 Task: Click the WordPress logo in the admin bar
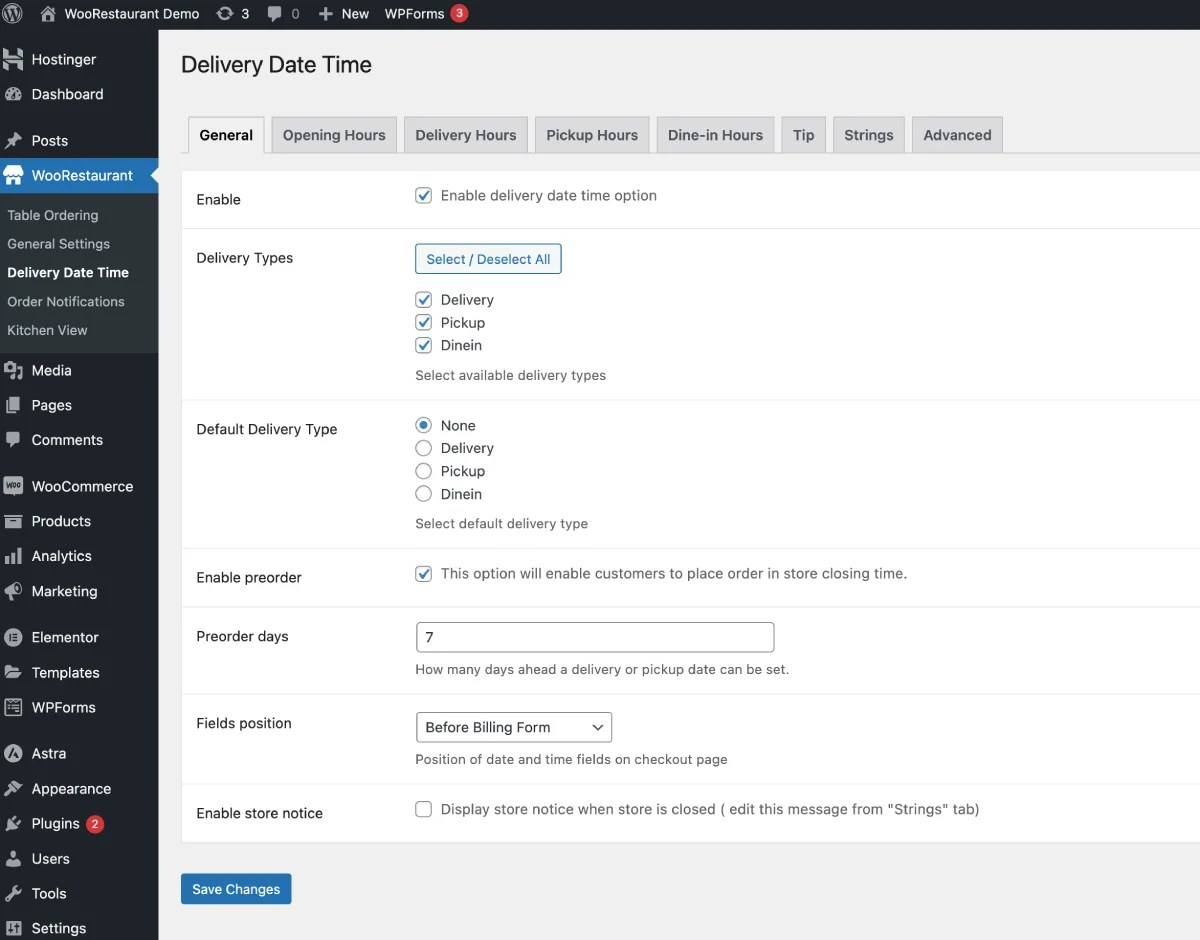(13, 13)
